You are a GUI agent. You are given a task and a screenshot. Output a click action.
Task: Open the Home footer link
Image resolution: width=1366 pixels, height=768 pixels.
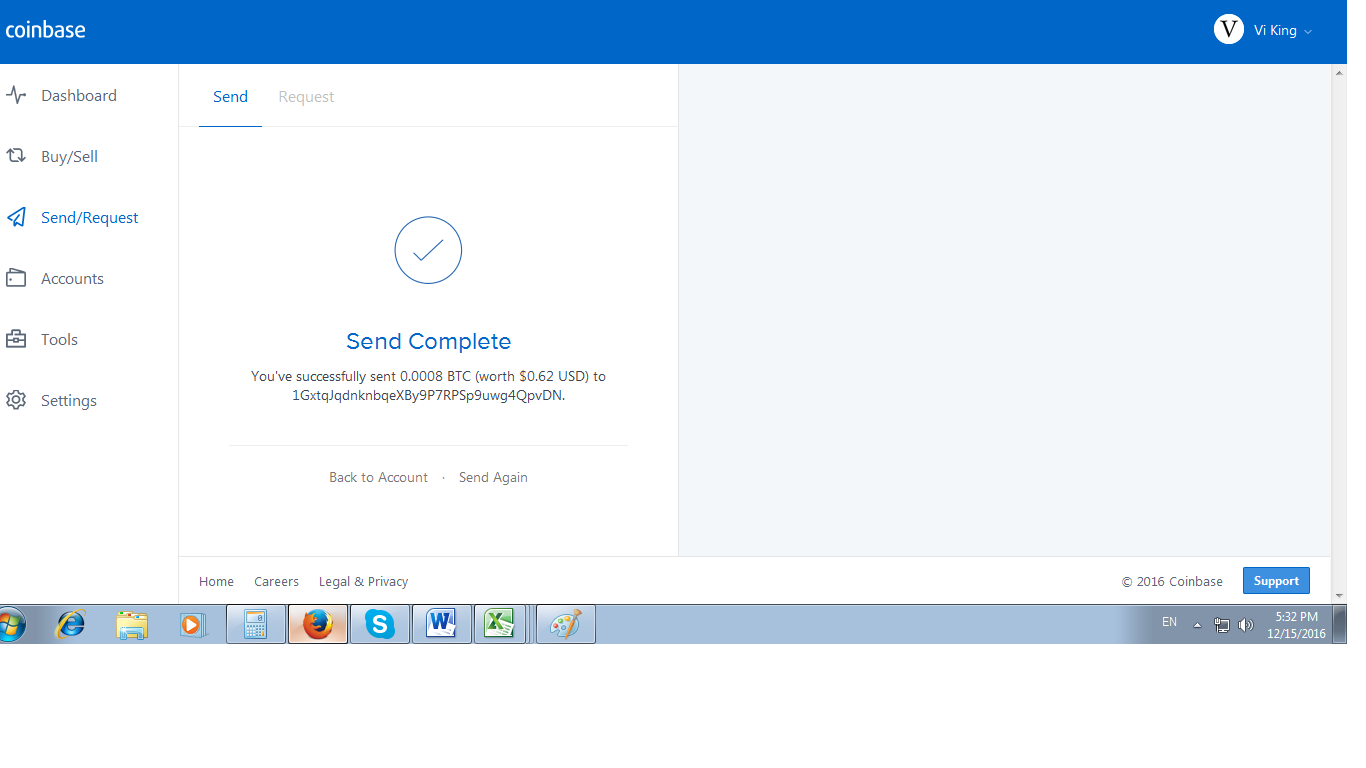click(216, 582)
